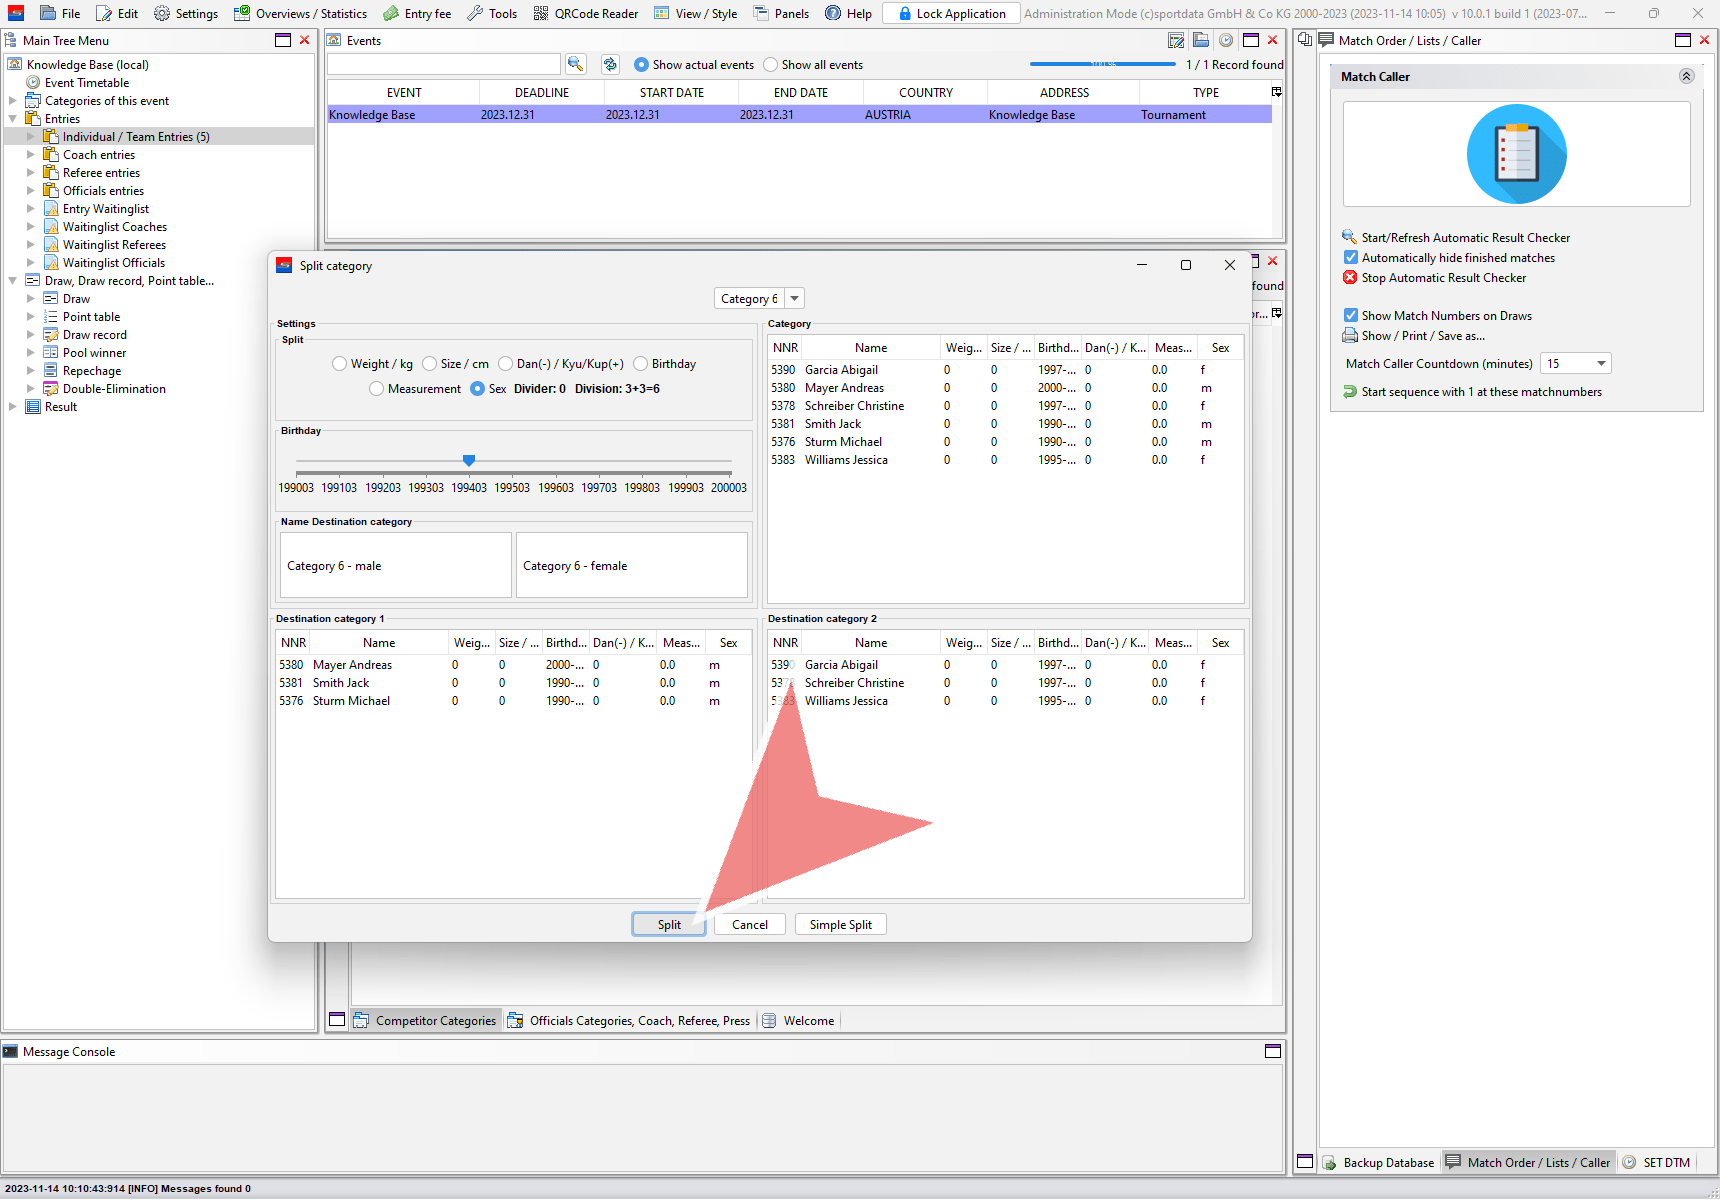Click Start/Refresh Automatic Result Checker icon
Screen dimensions: 1720x1200
click(x=1350, y=237)
